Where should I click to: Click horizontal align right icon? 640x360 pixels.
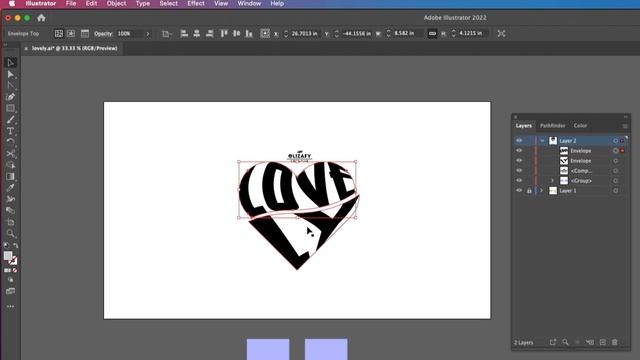coord(209,33)
